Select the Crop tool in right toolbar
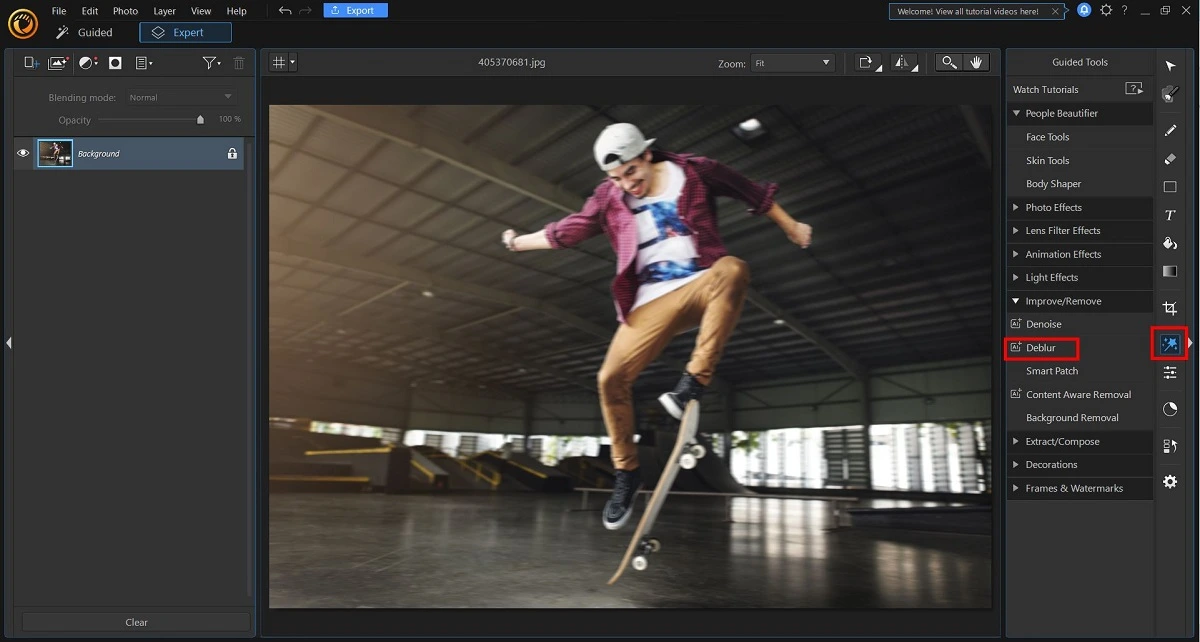 point(1170,308)
